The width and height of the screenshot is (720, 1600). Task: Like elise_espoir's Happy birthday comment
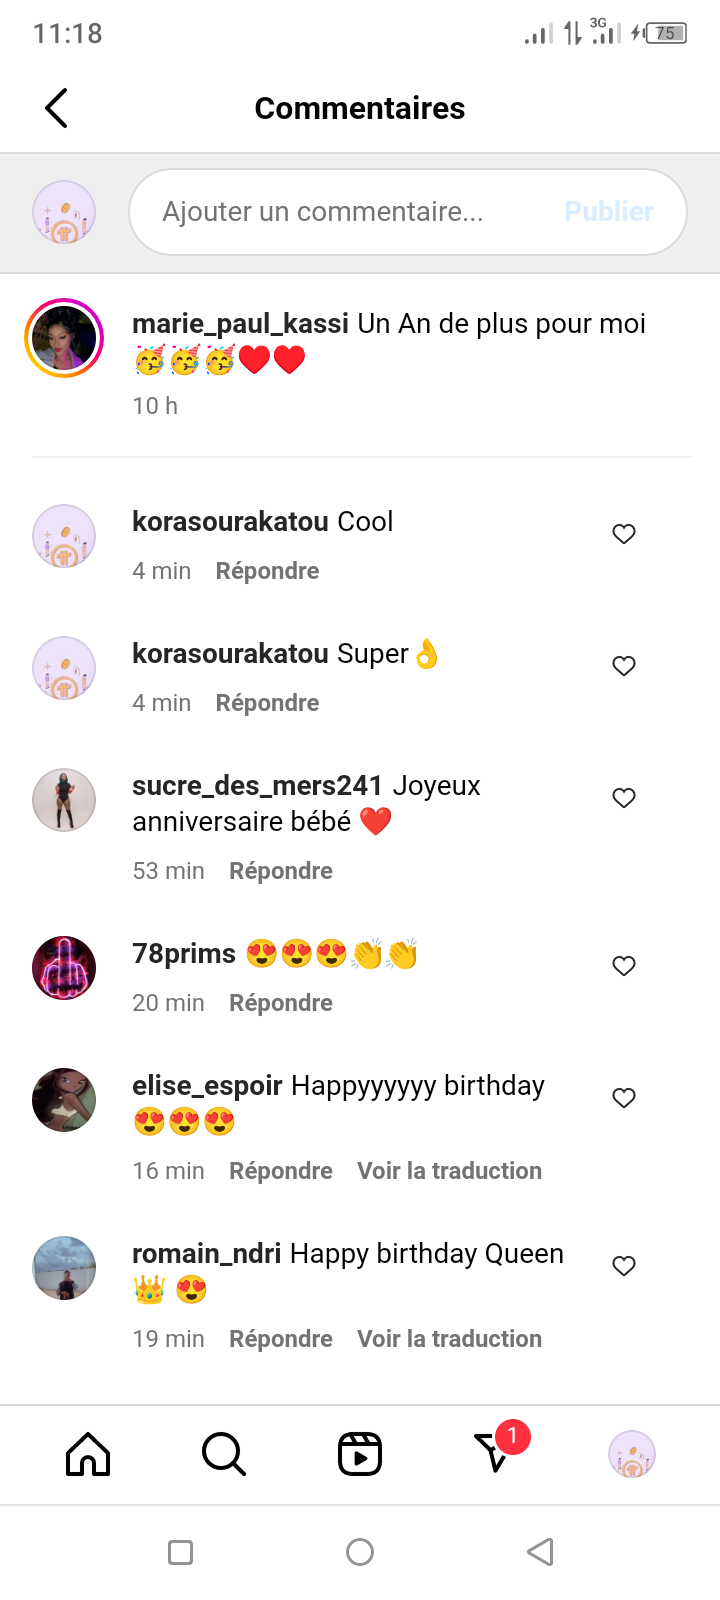click(x=624, y=1098)
